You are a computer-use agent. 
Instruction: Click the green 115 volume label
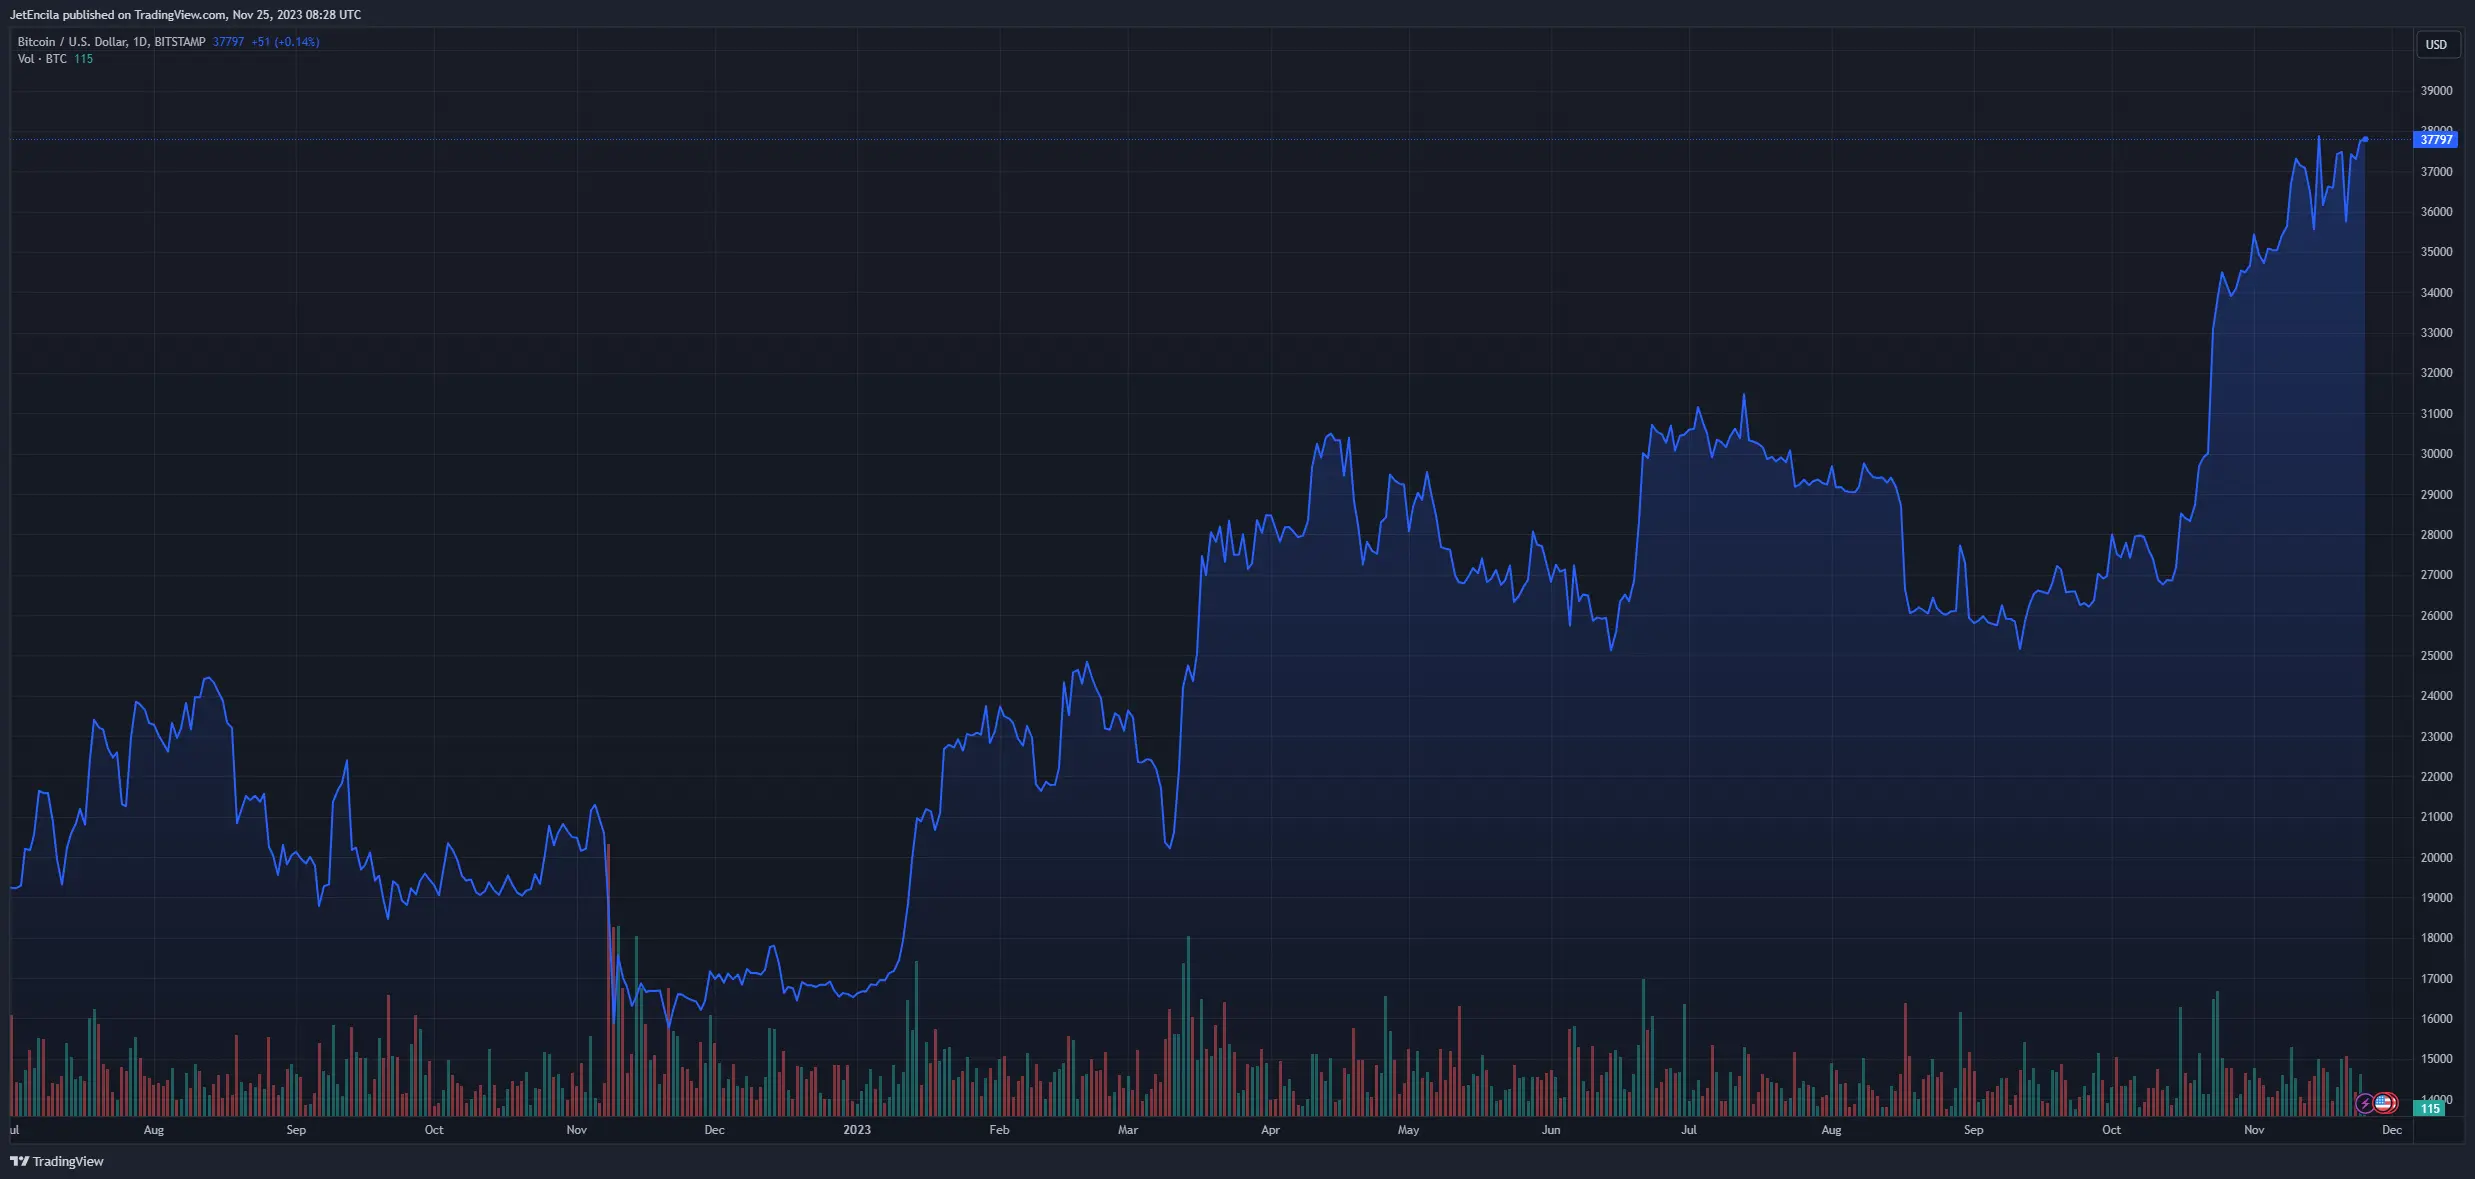[2430, 1108]
